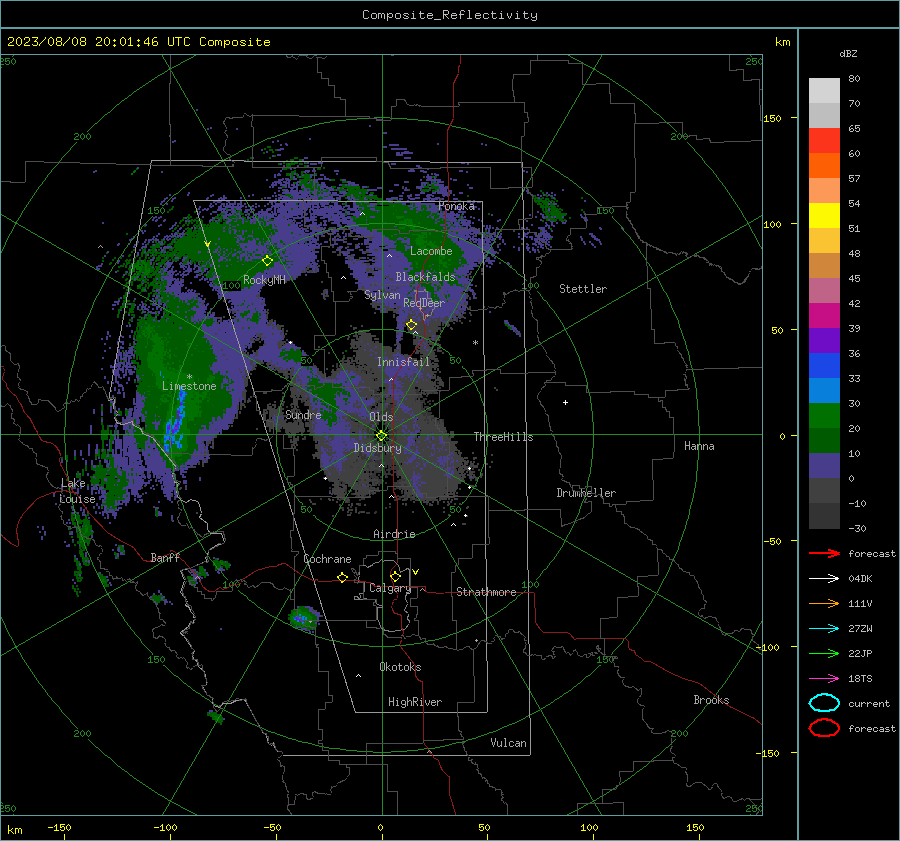Click the 80 value on the dBZ scale

tap(854, 78)
